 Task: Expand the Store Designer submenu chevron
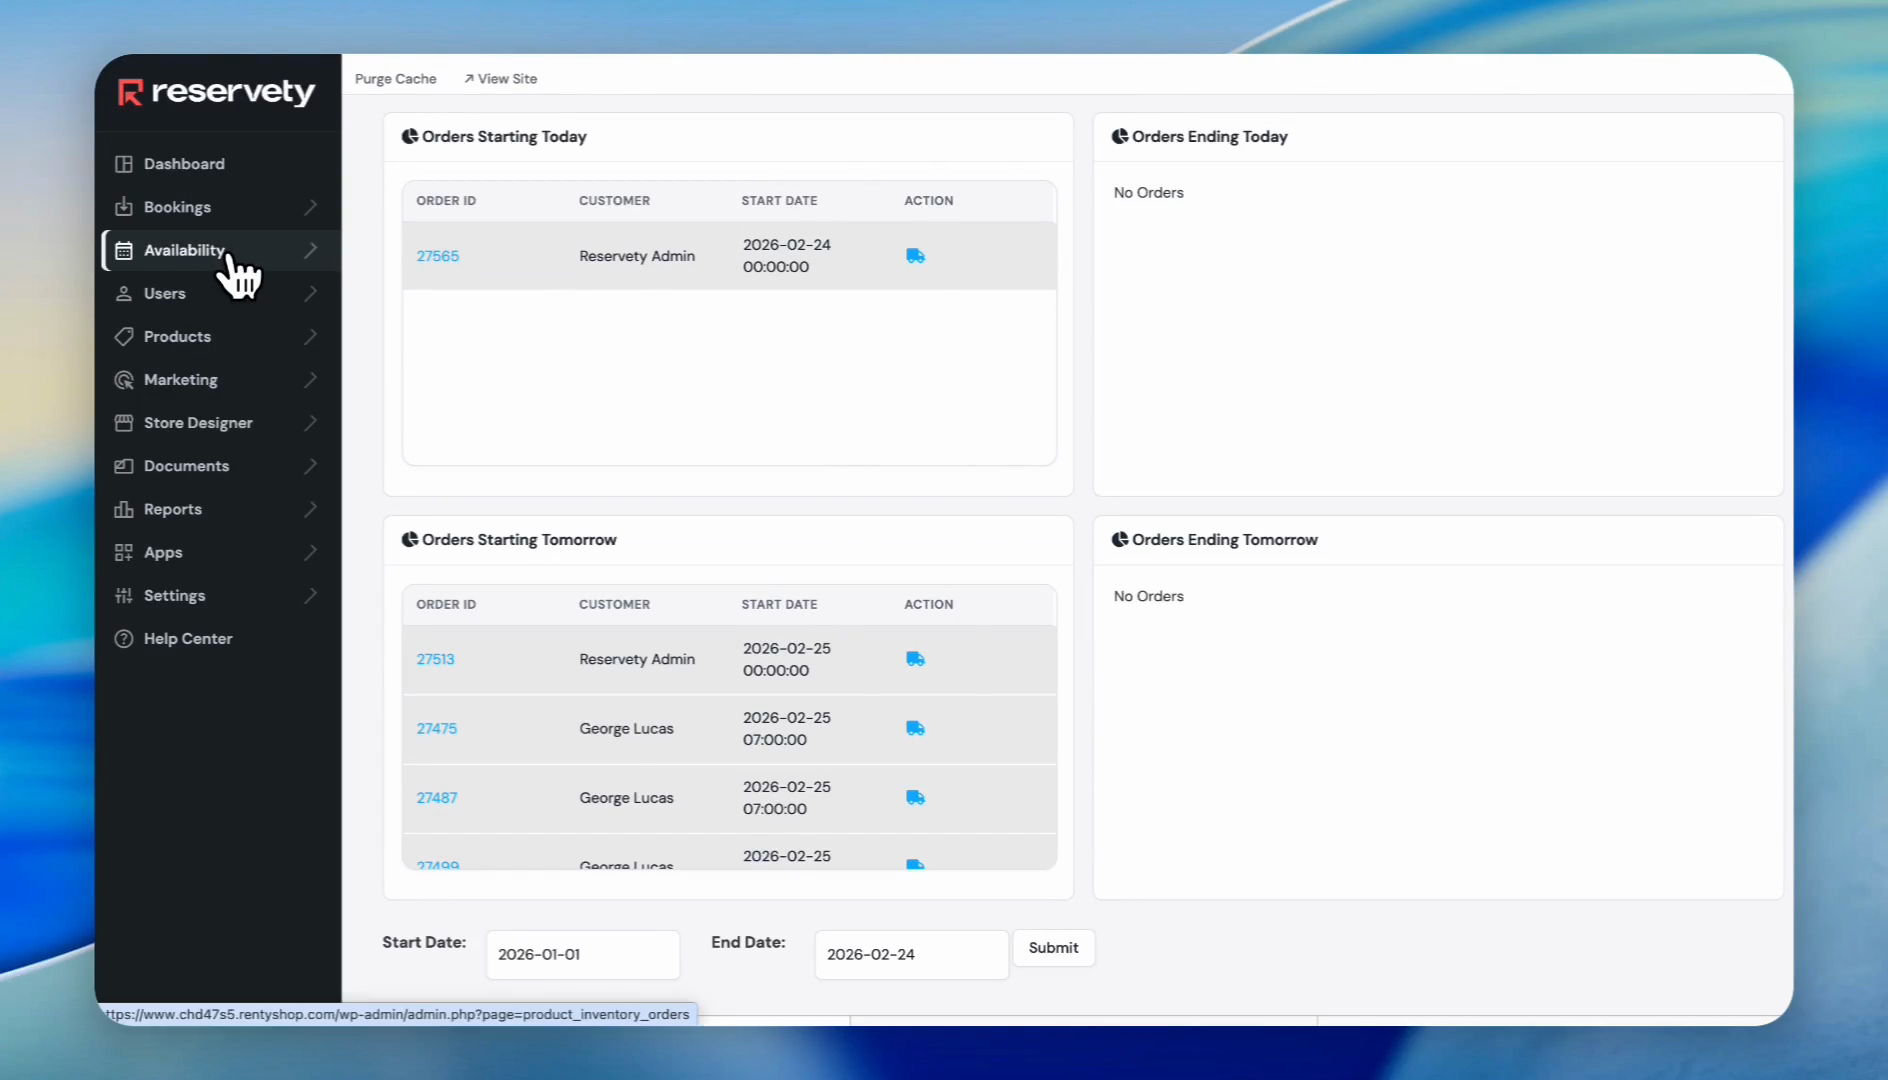pos(311,423)
